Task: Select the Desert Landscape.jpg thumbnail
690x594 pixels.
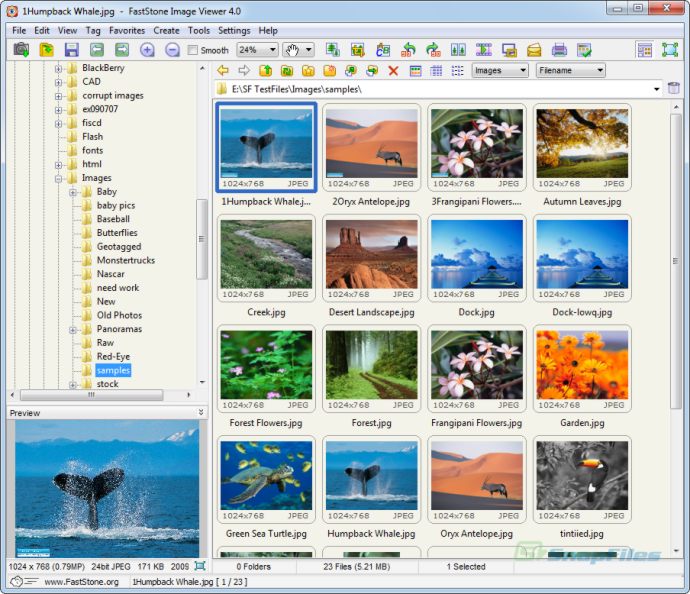Action: tap(371, 259)
